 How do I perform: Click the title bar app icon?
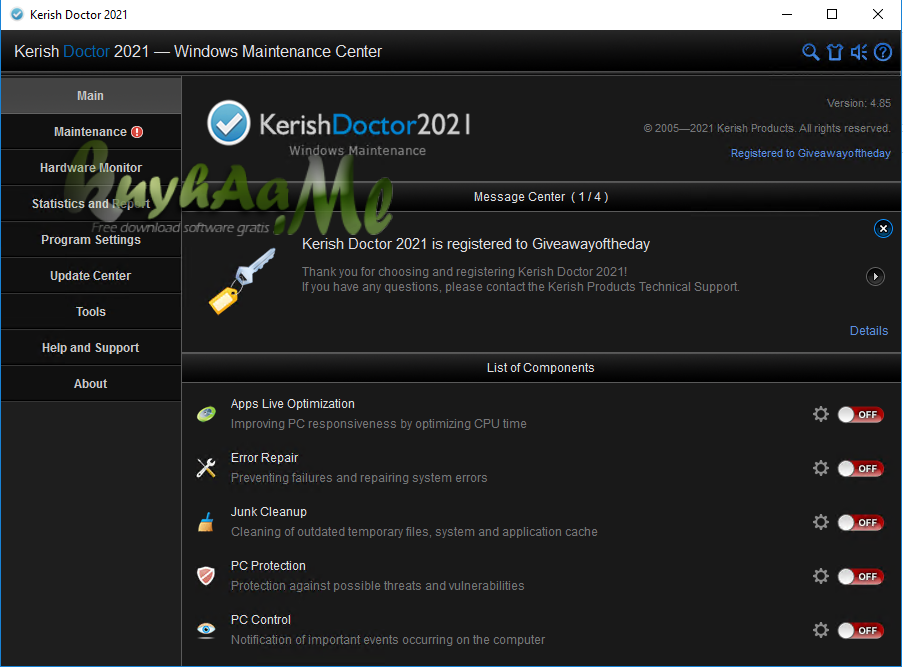click(17, 14)
